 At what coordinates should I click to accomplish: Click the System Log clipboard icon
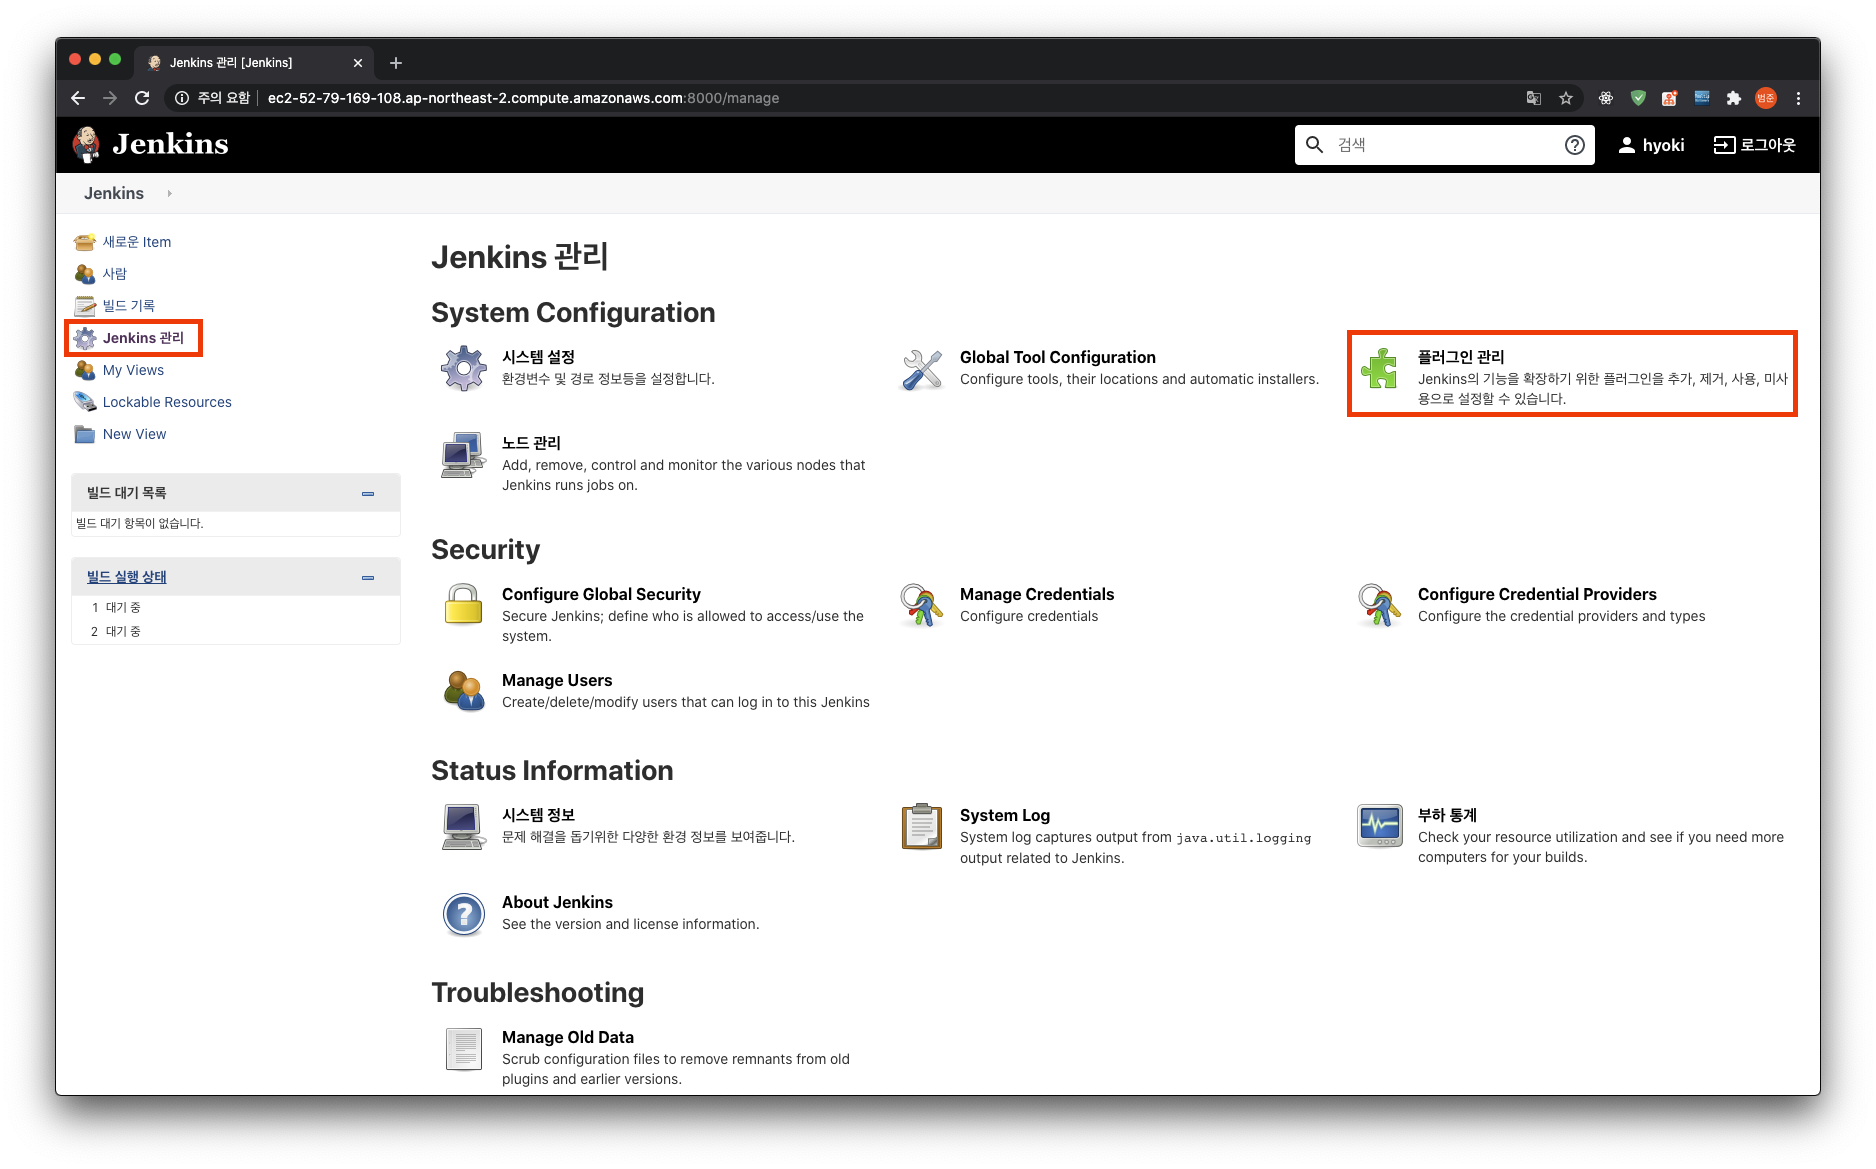tap(922, 826)
